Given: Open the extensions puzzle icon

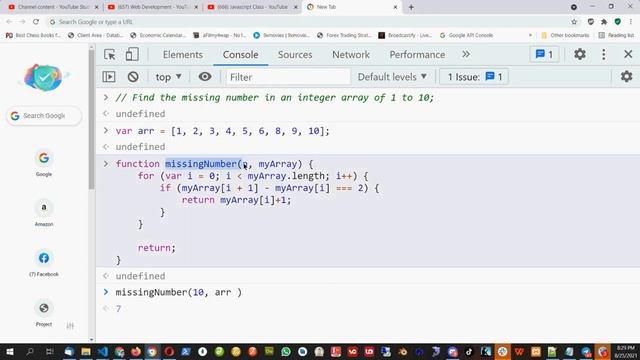Looking at the screenshot, I should pos(604,22).
